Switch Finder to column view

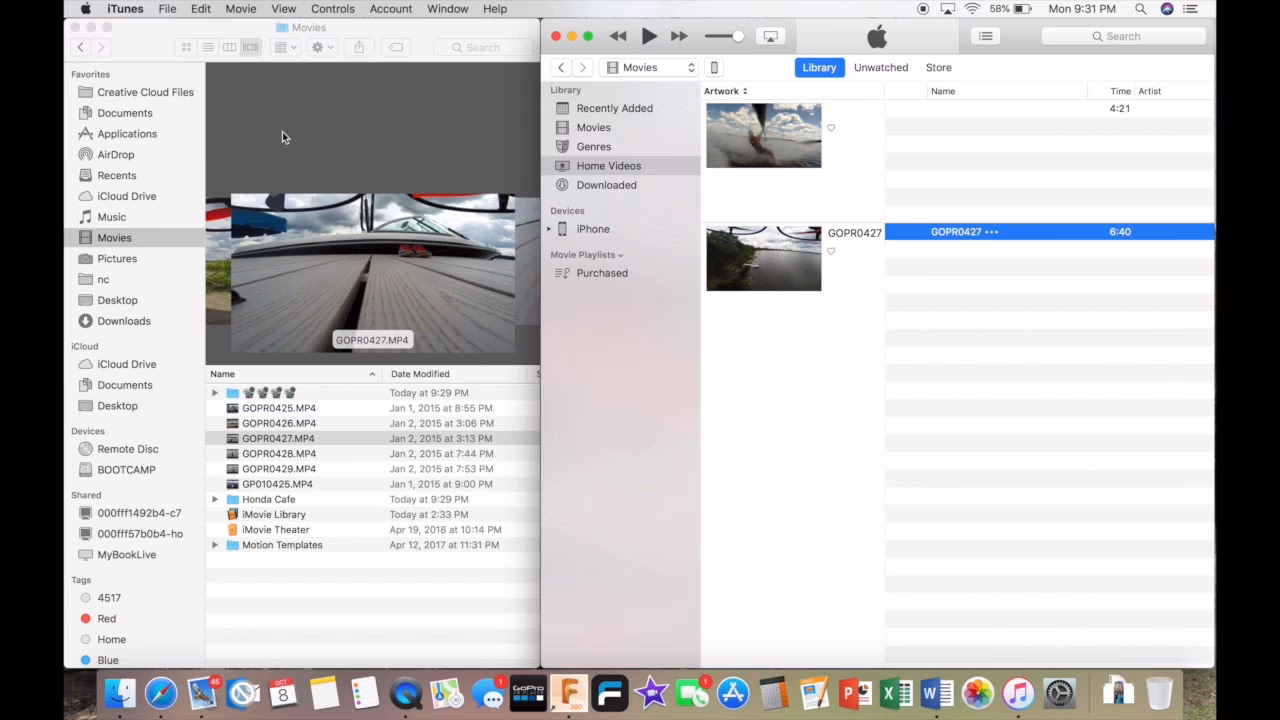tap(229, 47)
